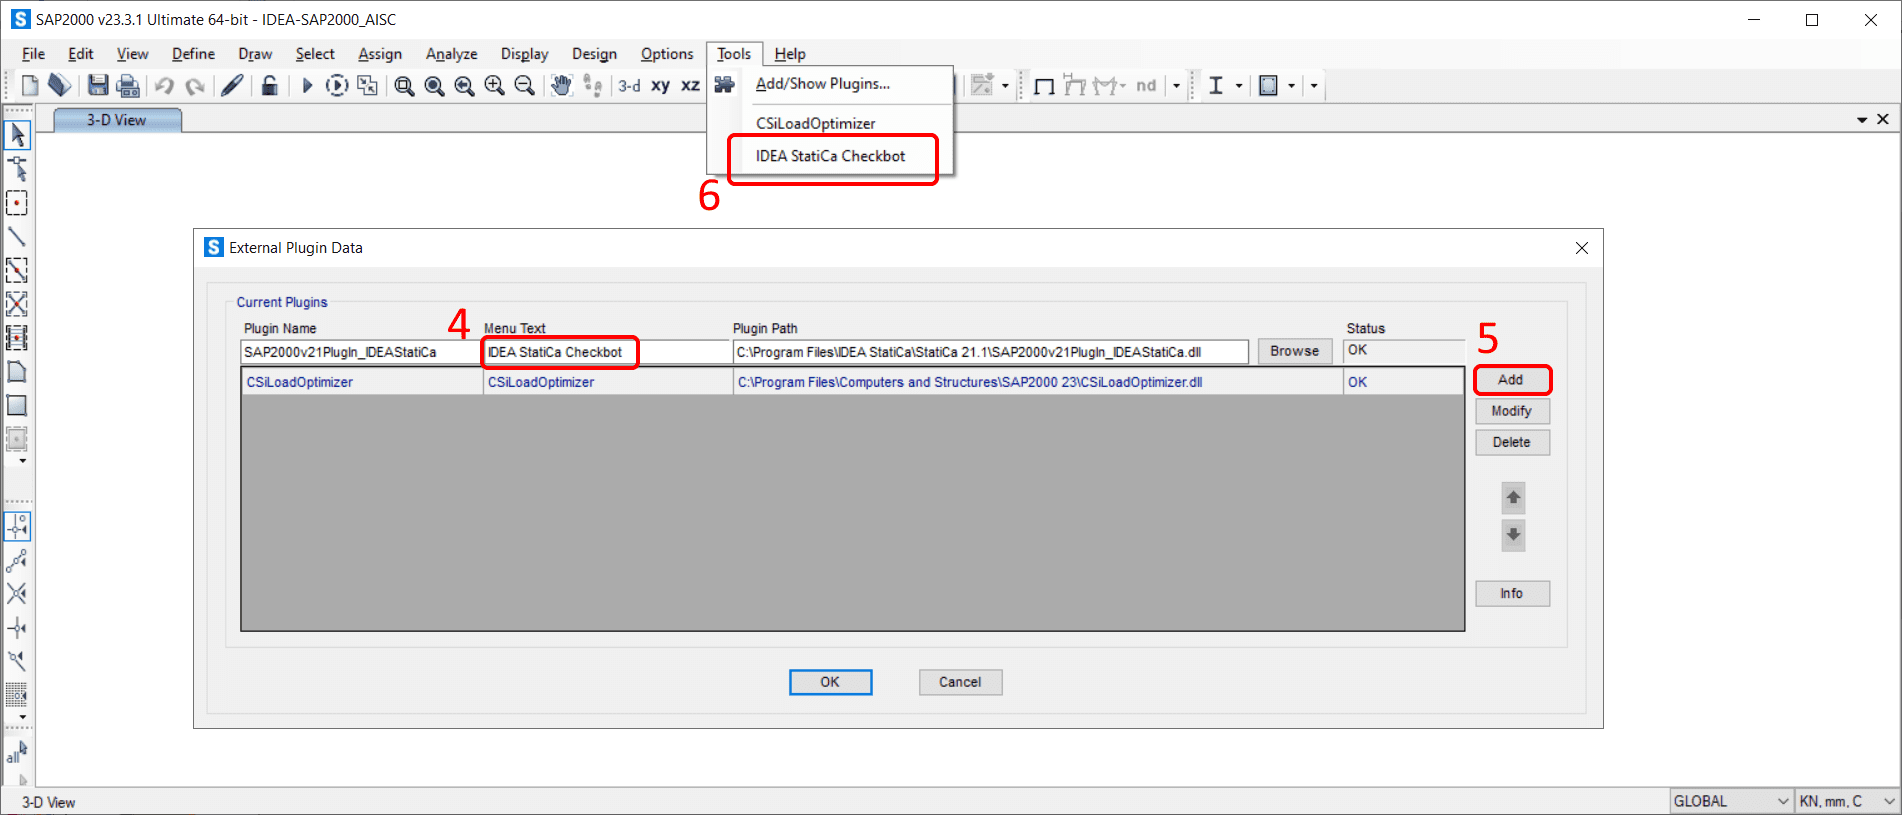Select CSiLoadOptimizer in Tools menu
Viewport: 1902px width, 815px height.
815,124
